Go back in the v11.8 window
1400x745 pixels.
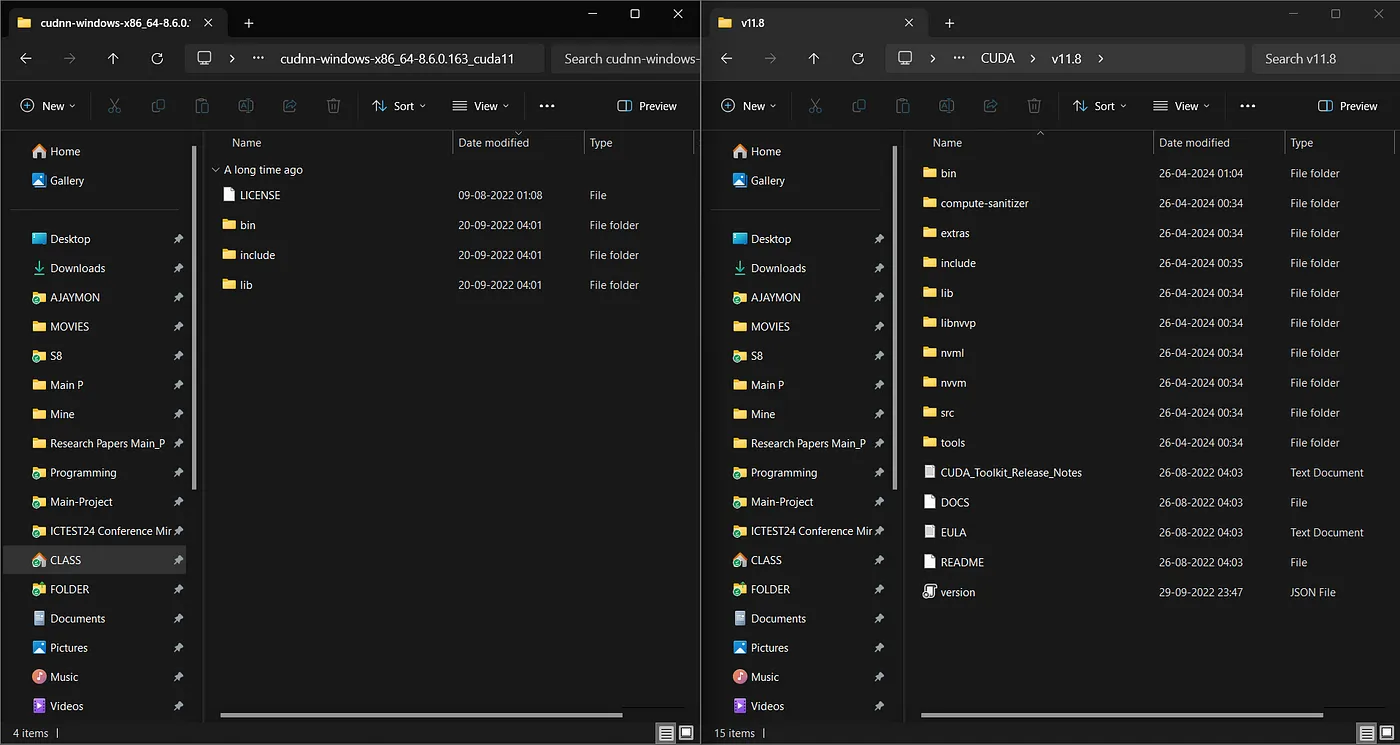(727, 59)
